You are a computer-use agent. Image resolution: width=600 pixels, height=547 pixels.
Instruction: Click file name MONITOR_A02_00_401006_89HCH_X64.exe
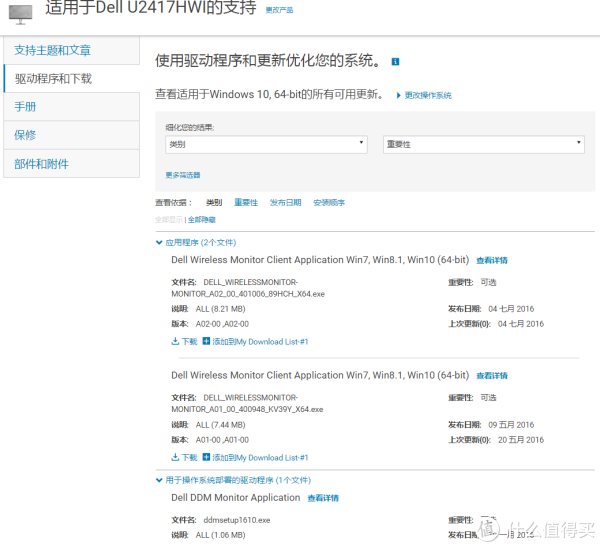(248, 294)
